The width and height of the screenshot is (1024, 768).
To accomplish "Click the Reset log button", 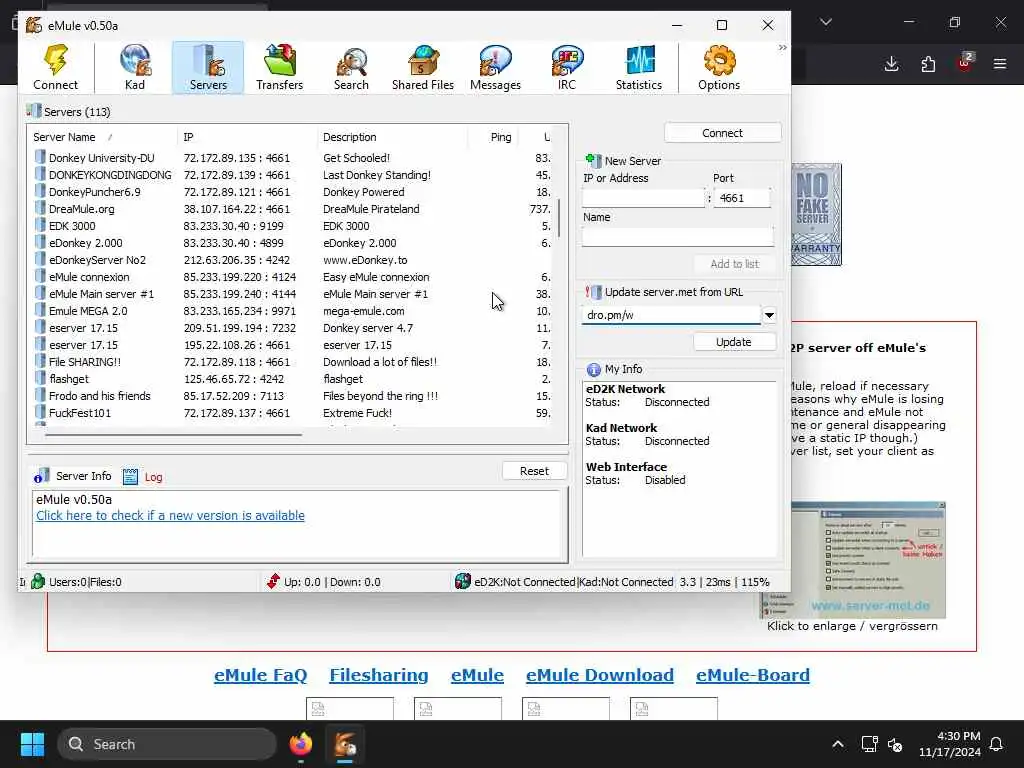I will (x=534, y=471).
